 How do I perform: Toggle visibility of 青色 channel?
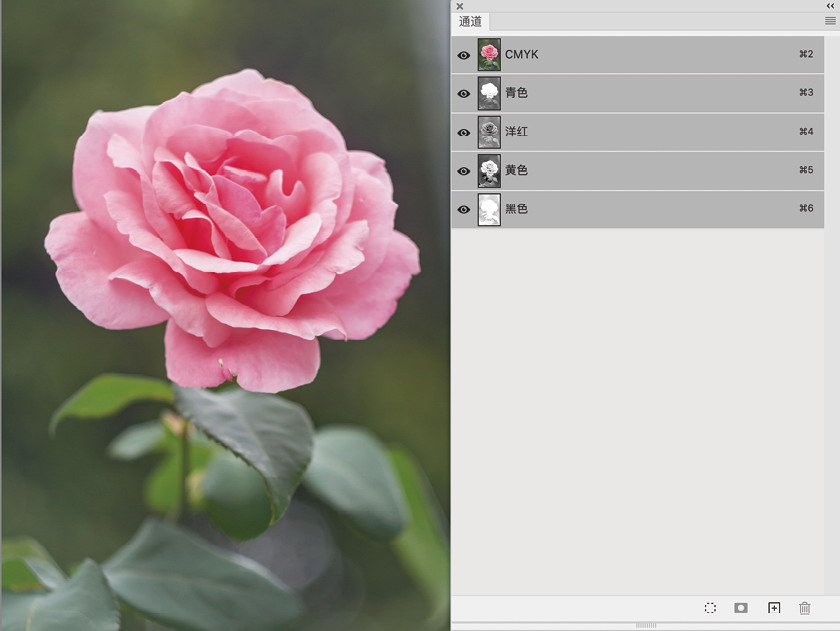(464, 94)
